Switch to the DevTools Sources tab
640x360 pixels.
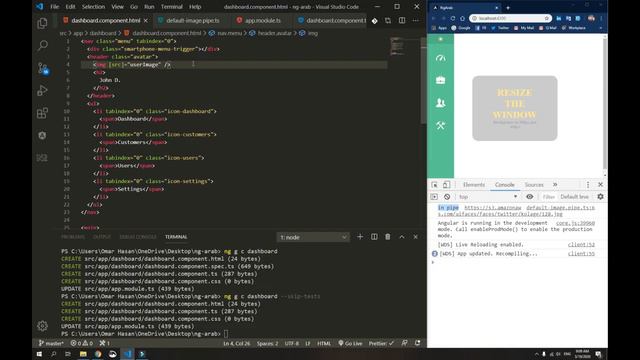pyautogui.click(x=534, y=185)
